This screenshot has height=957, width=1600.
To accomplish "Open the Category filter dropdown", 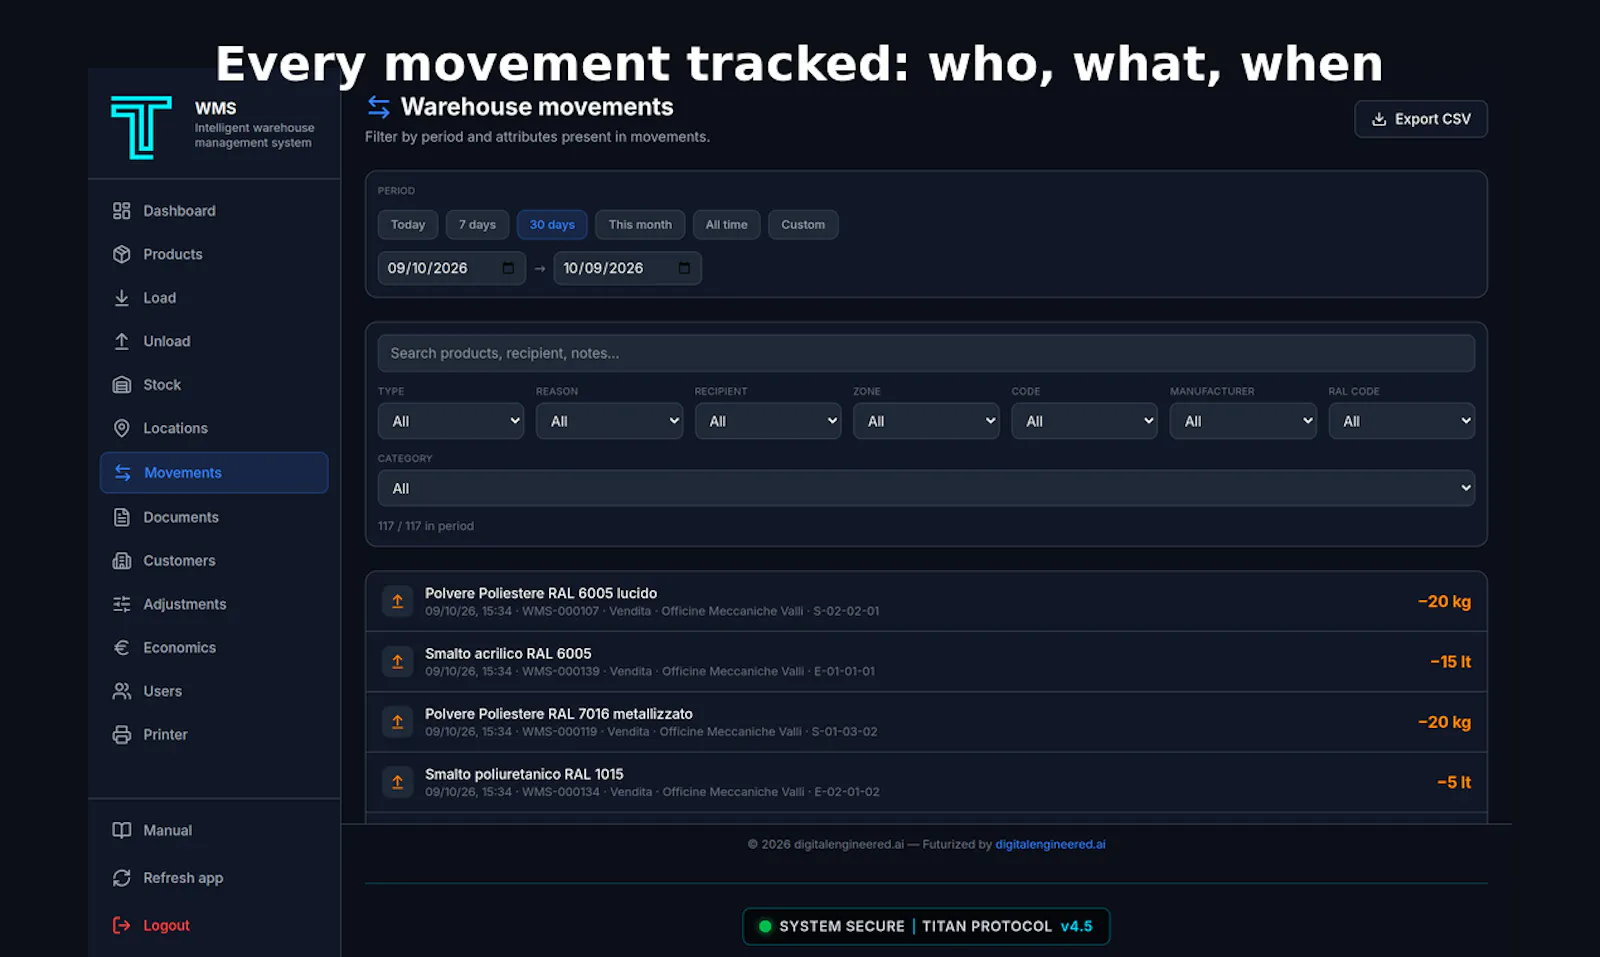I will click(x=926, y=488).
